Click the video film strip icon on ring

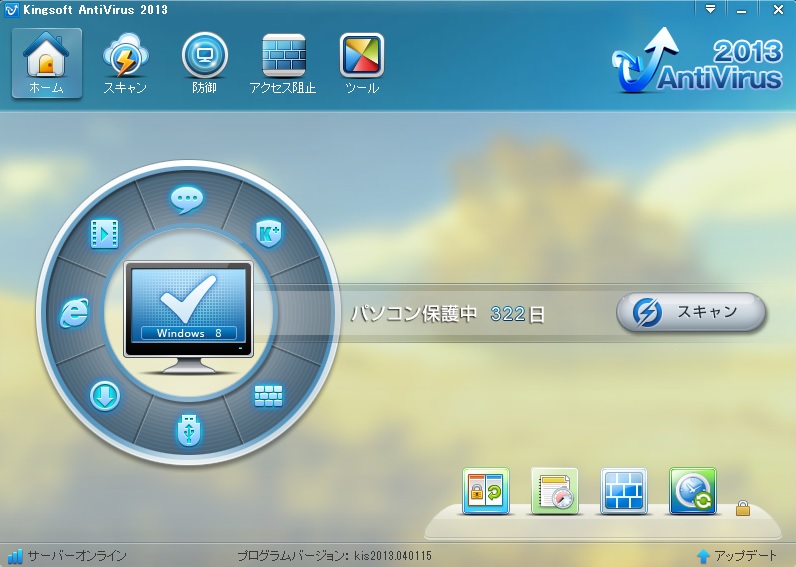104,234
